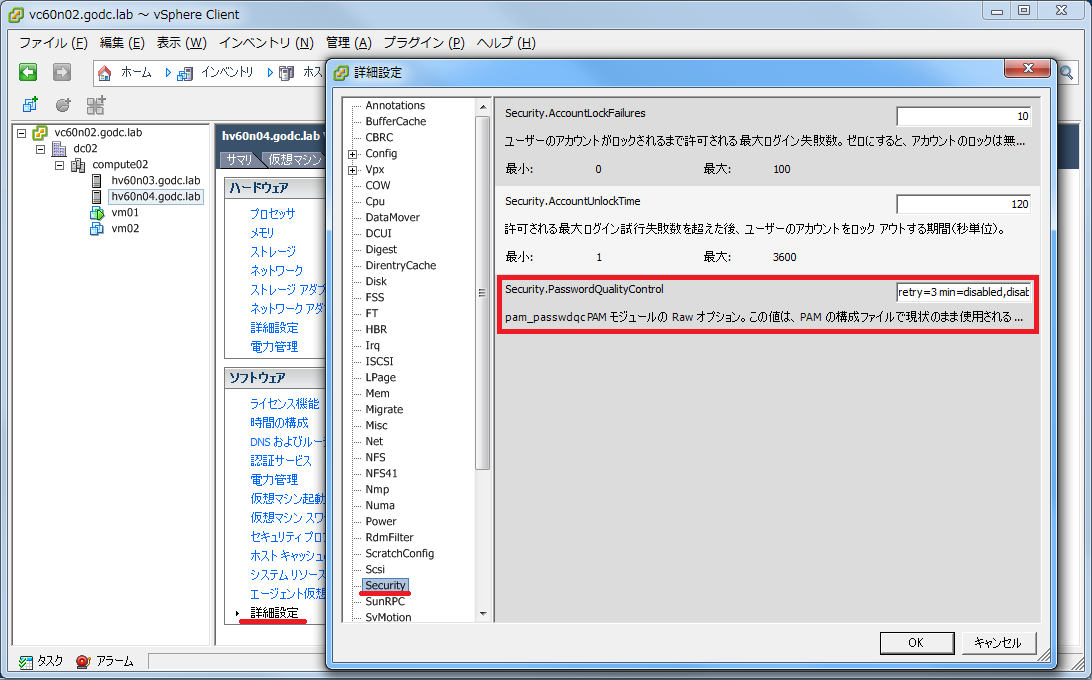The width and height of the screenshot is (1092, 680).
Task: Open the ストレージ hardware link
Action: pos(272,252)
